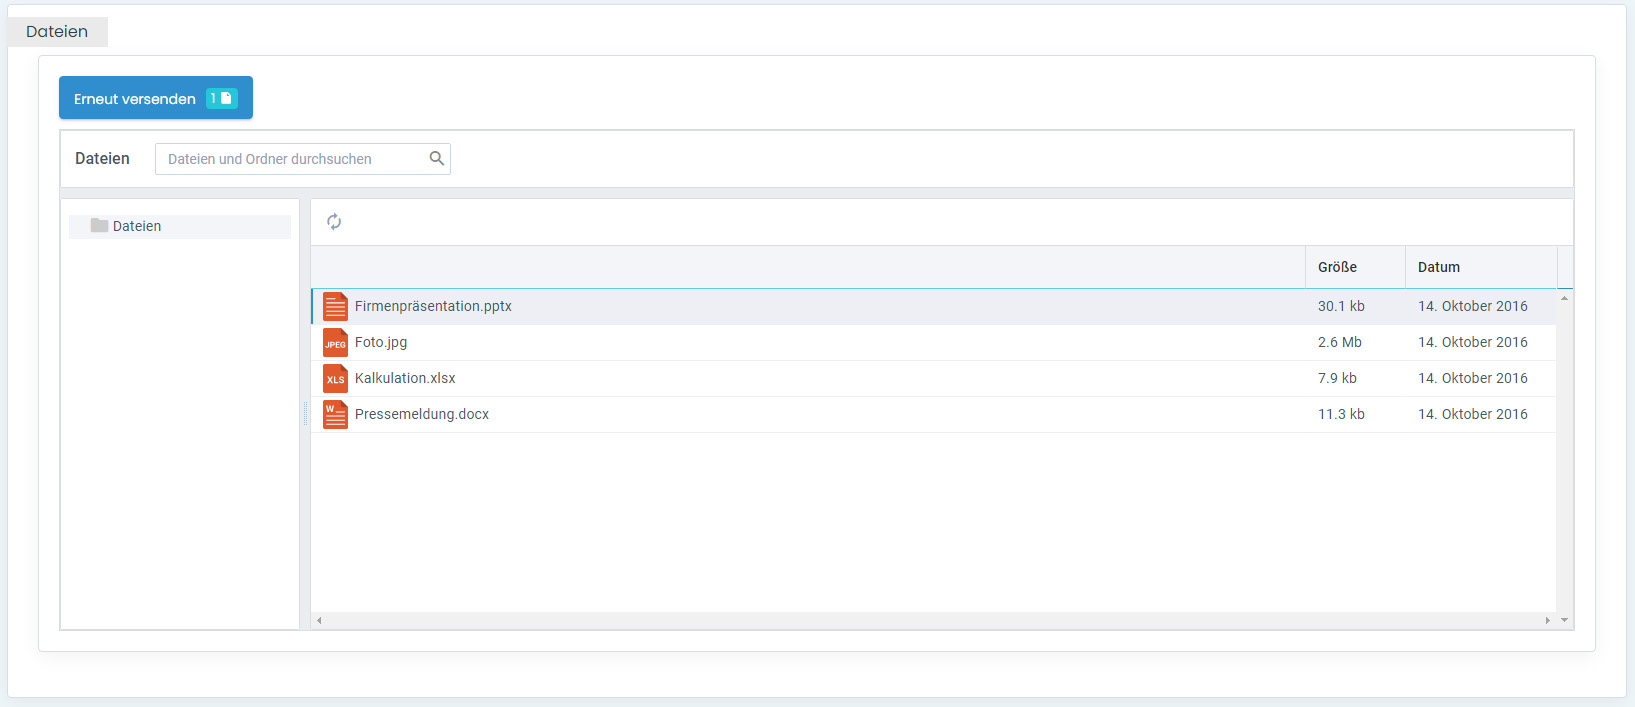Sort files by Größe column header
1635x707 pixels.
coord(1337,267)
